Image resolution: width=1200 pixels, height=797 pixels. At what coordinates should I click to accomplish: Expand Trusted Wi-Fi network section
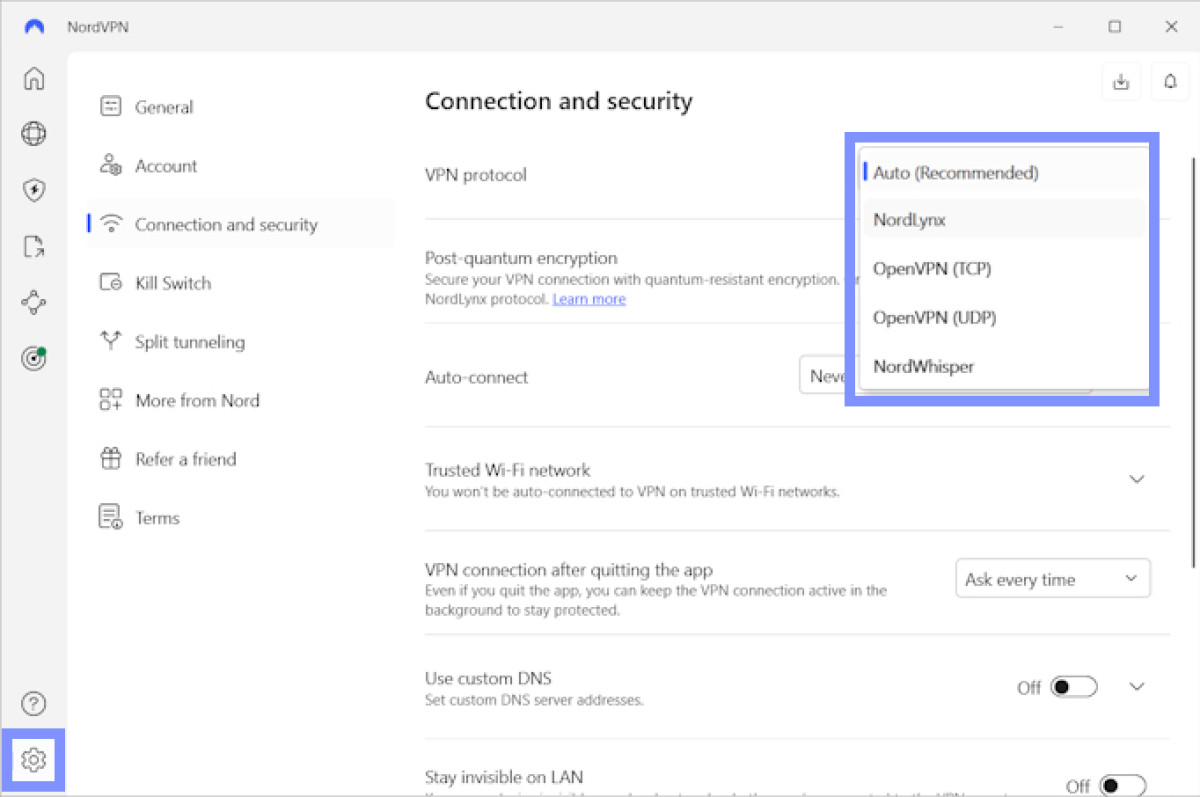[x=1137, y=479]
